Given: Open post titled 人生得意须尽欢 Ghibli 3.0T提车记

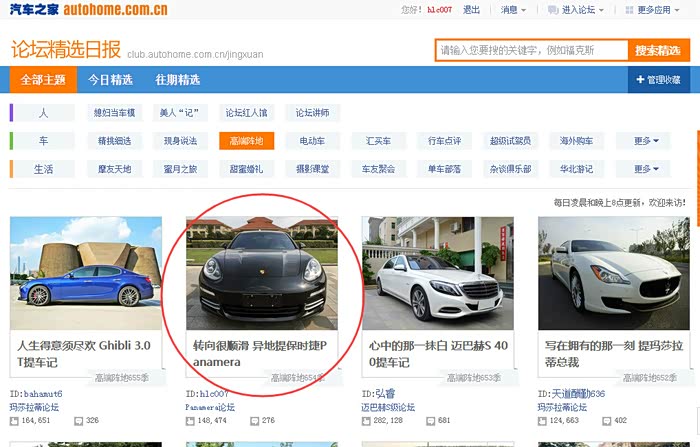Looking at the screenshot, I should tap(84, 354).
